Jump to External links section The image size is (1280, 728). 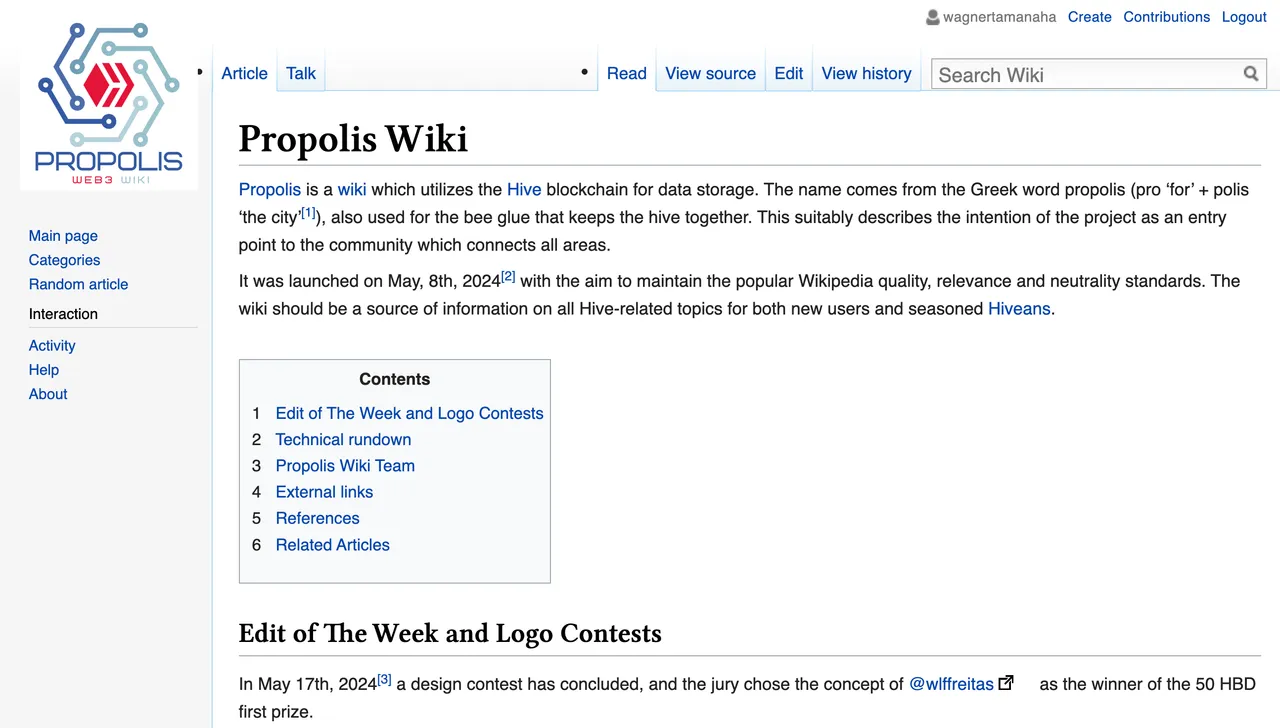[x=324, y=492]
